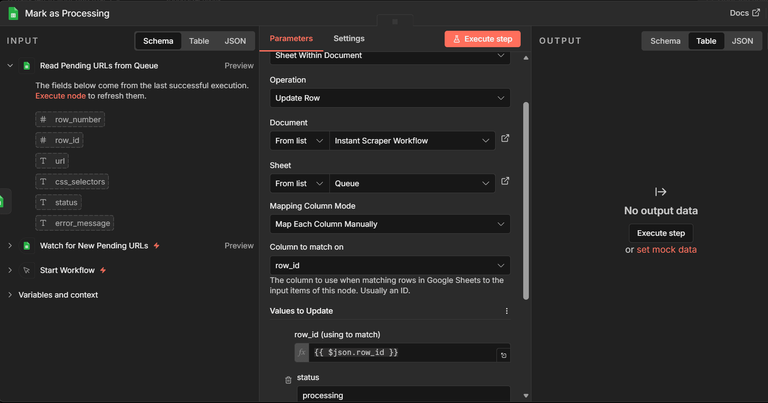Click the parameters panel vertical scrollbar
The height and width of the screenshot is (403, 768).
click(526, 201)
